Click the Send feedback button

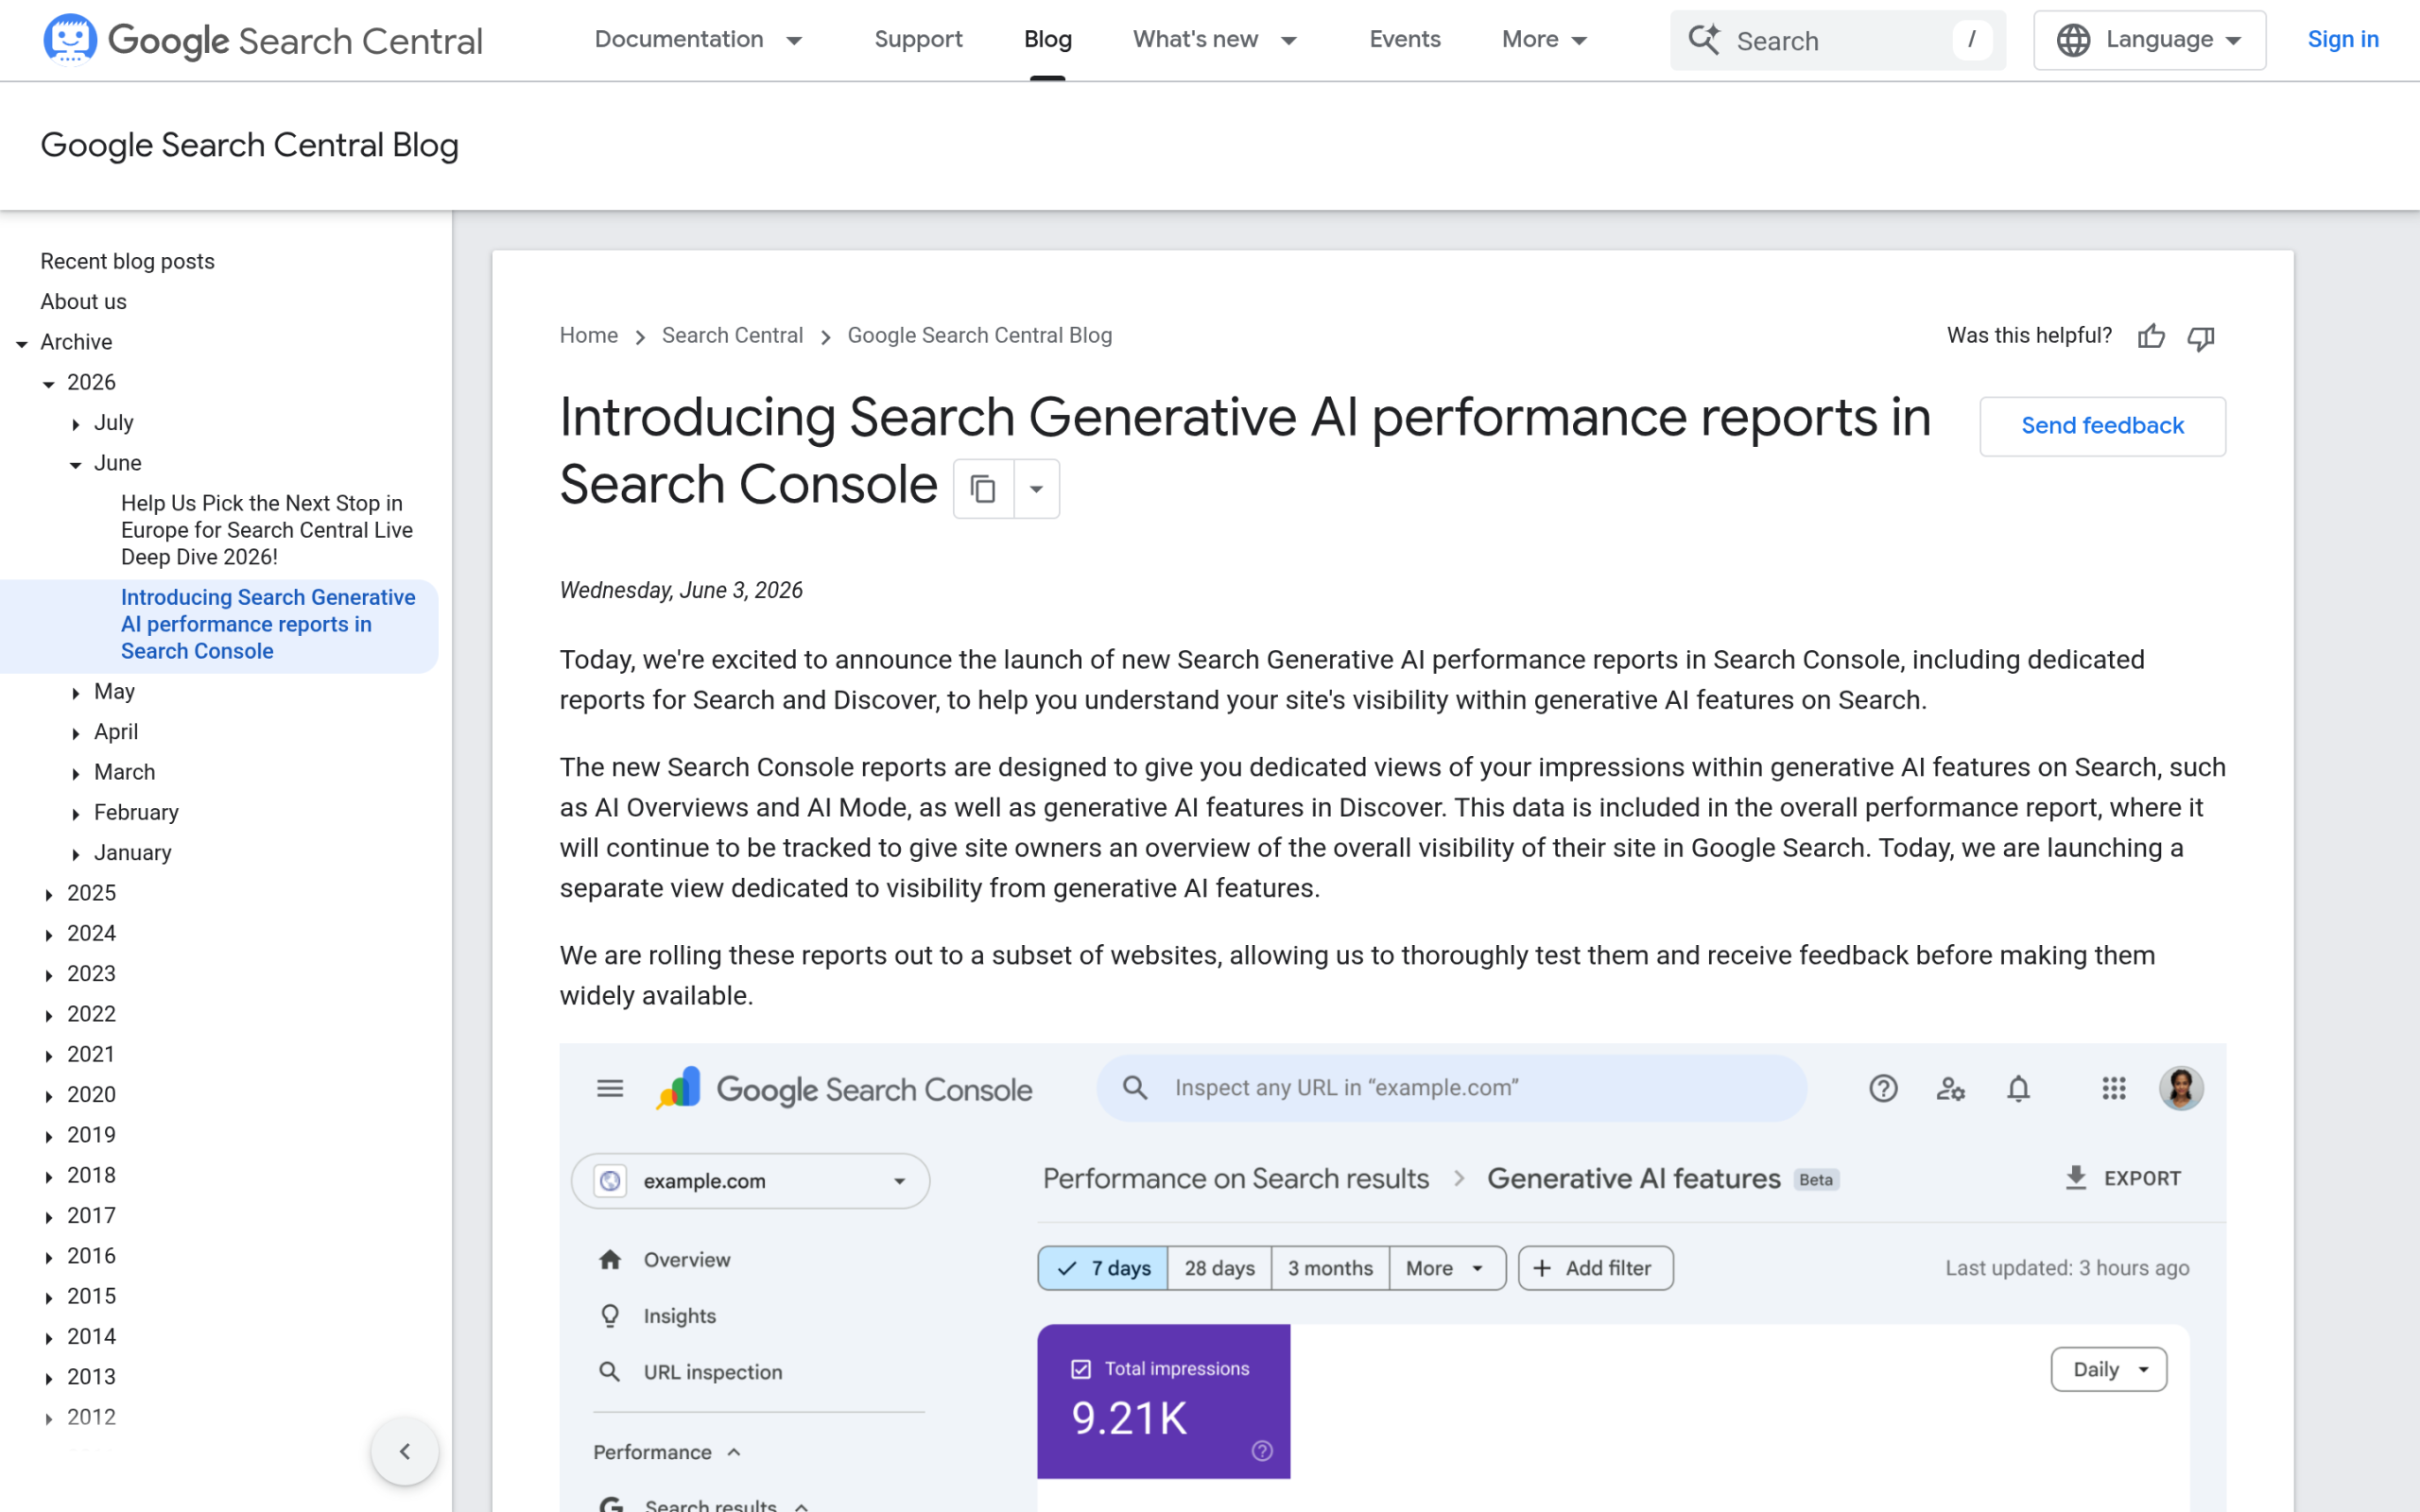click(2102, 426)
